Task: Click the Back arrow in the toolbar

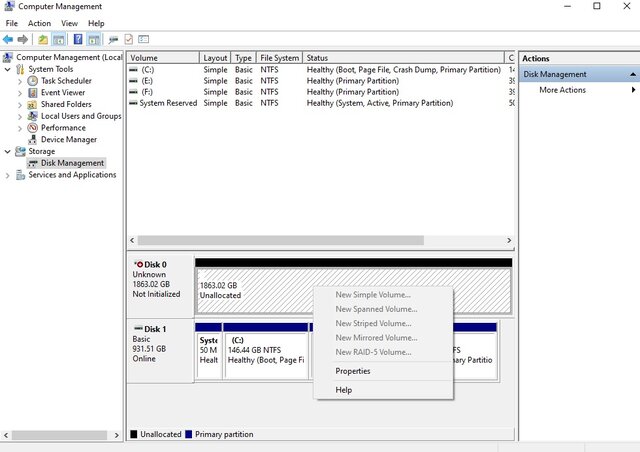Action: point(8,39)
